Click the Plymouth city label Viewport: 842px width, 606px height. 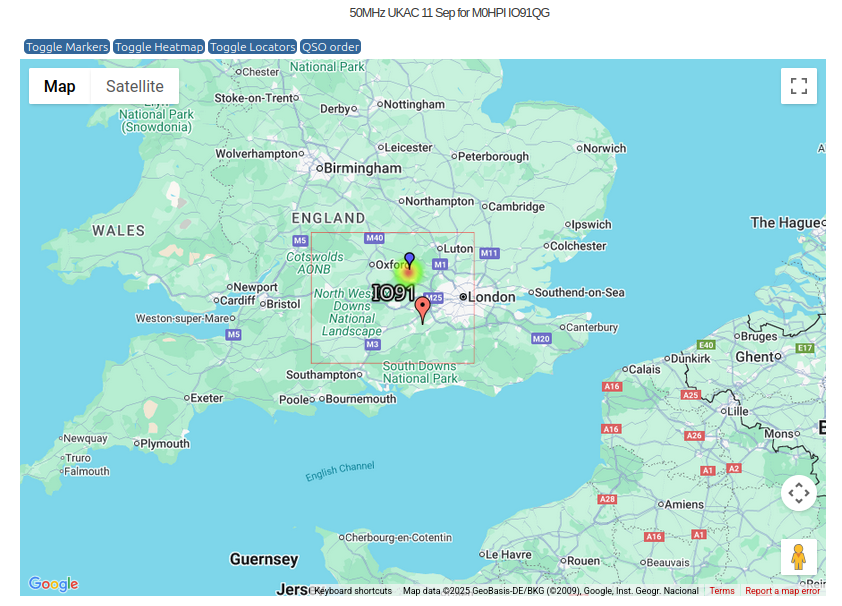point(165,444)
